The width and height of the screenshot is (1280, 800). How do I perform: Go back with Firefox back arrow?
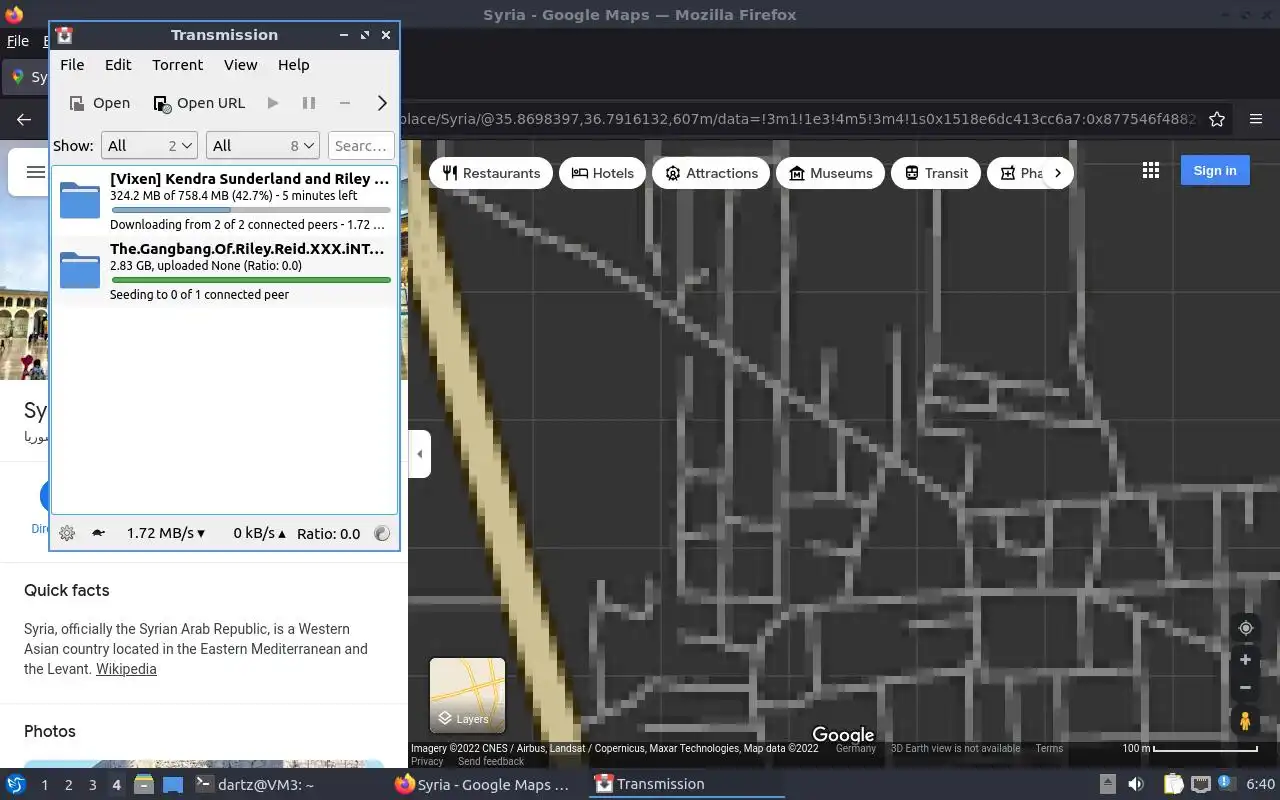pos(24,120)
